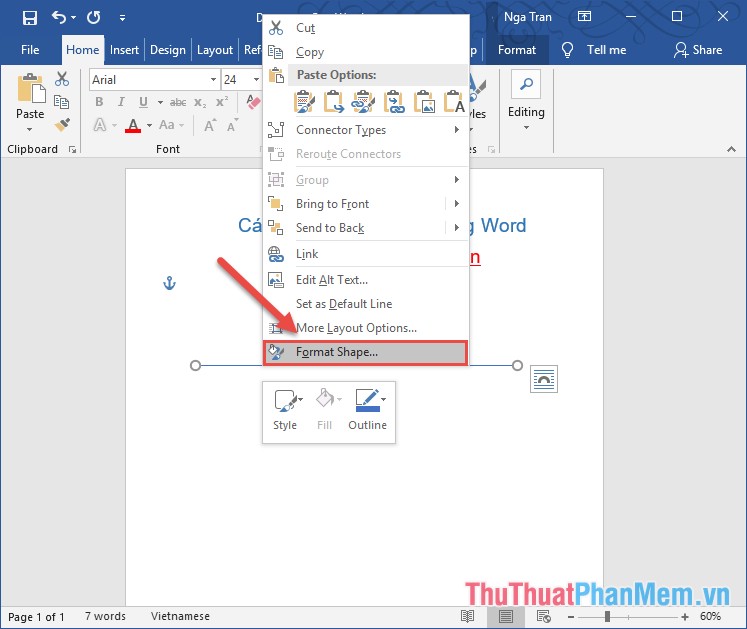Open the Clipboard dialog launcher

(72, 150)
